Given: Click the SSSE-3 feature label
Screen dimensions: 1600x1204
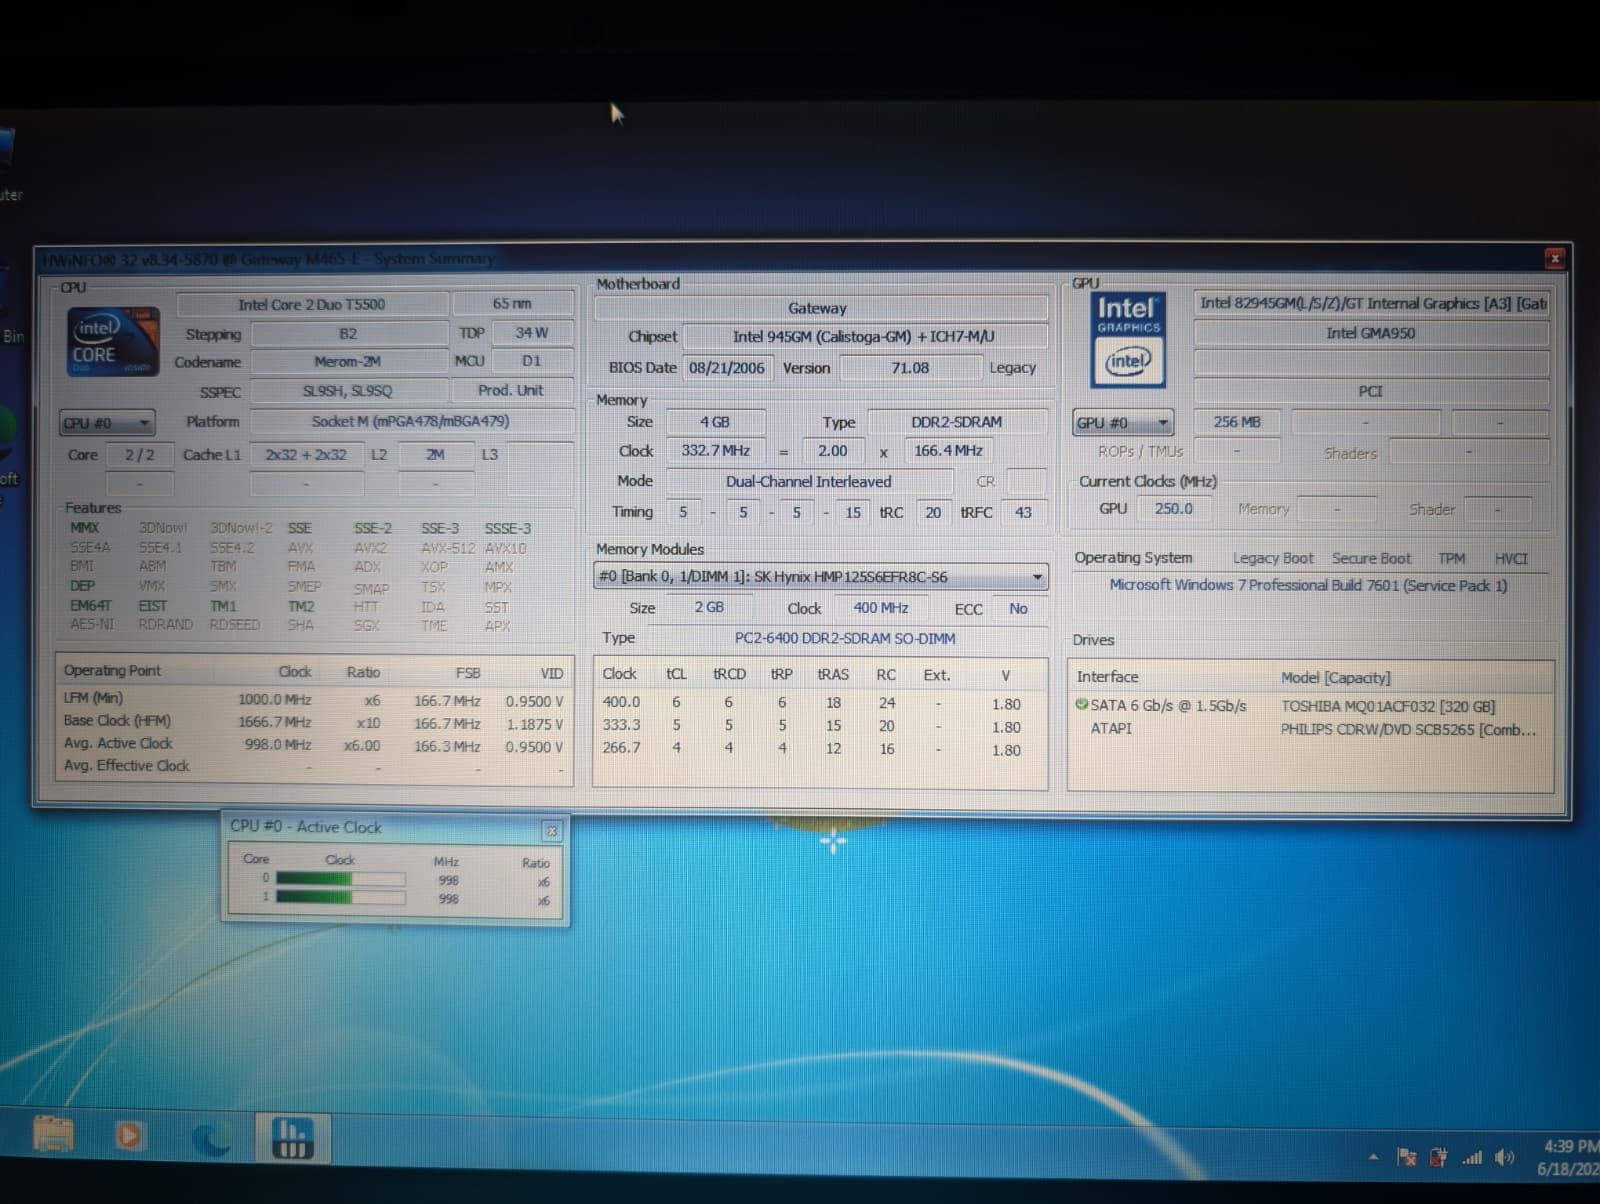Looking at the screenshot, I should click(508, 528).
